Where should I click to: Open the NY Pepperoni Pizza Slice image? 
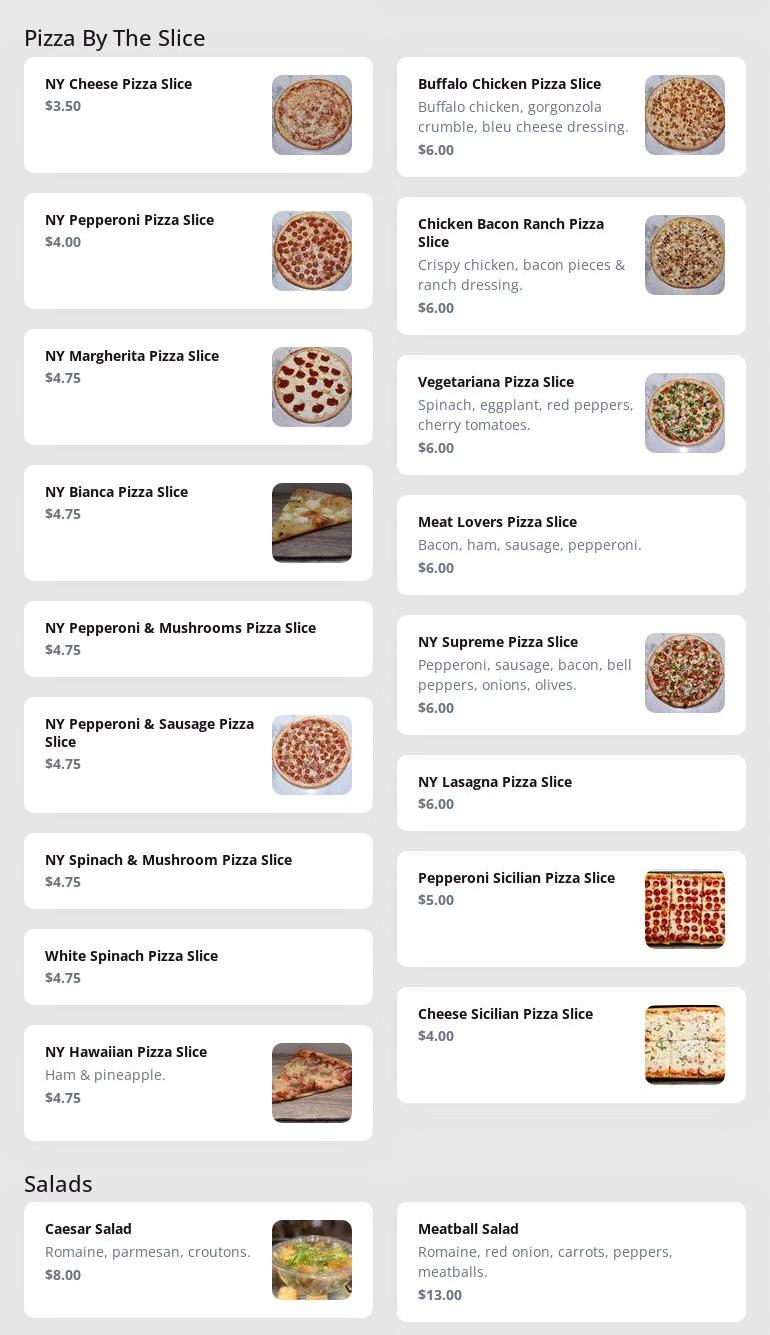312,251
